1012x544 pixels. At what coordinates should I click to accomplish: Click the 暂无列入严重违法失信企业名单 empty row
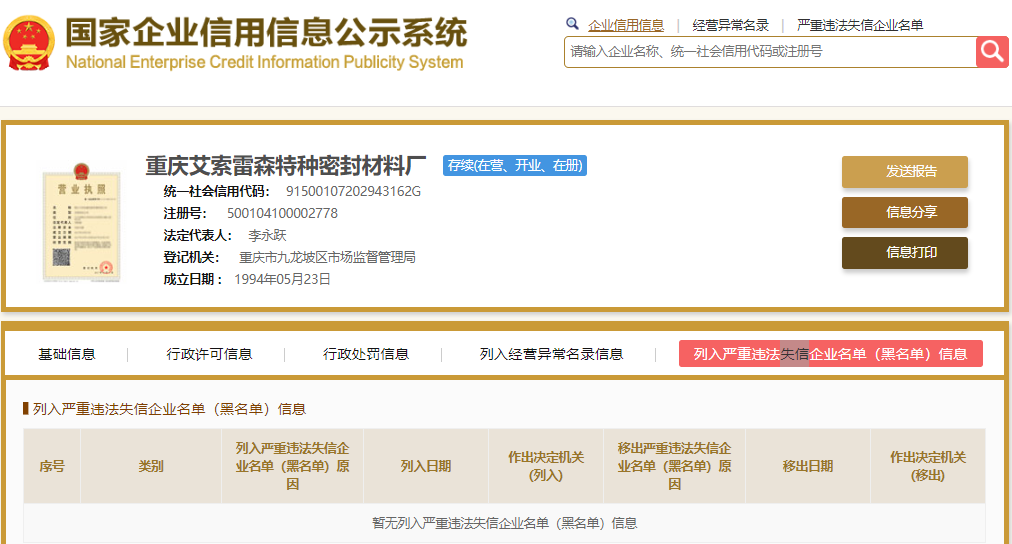click(505, 523)
